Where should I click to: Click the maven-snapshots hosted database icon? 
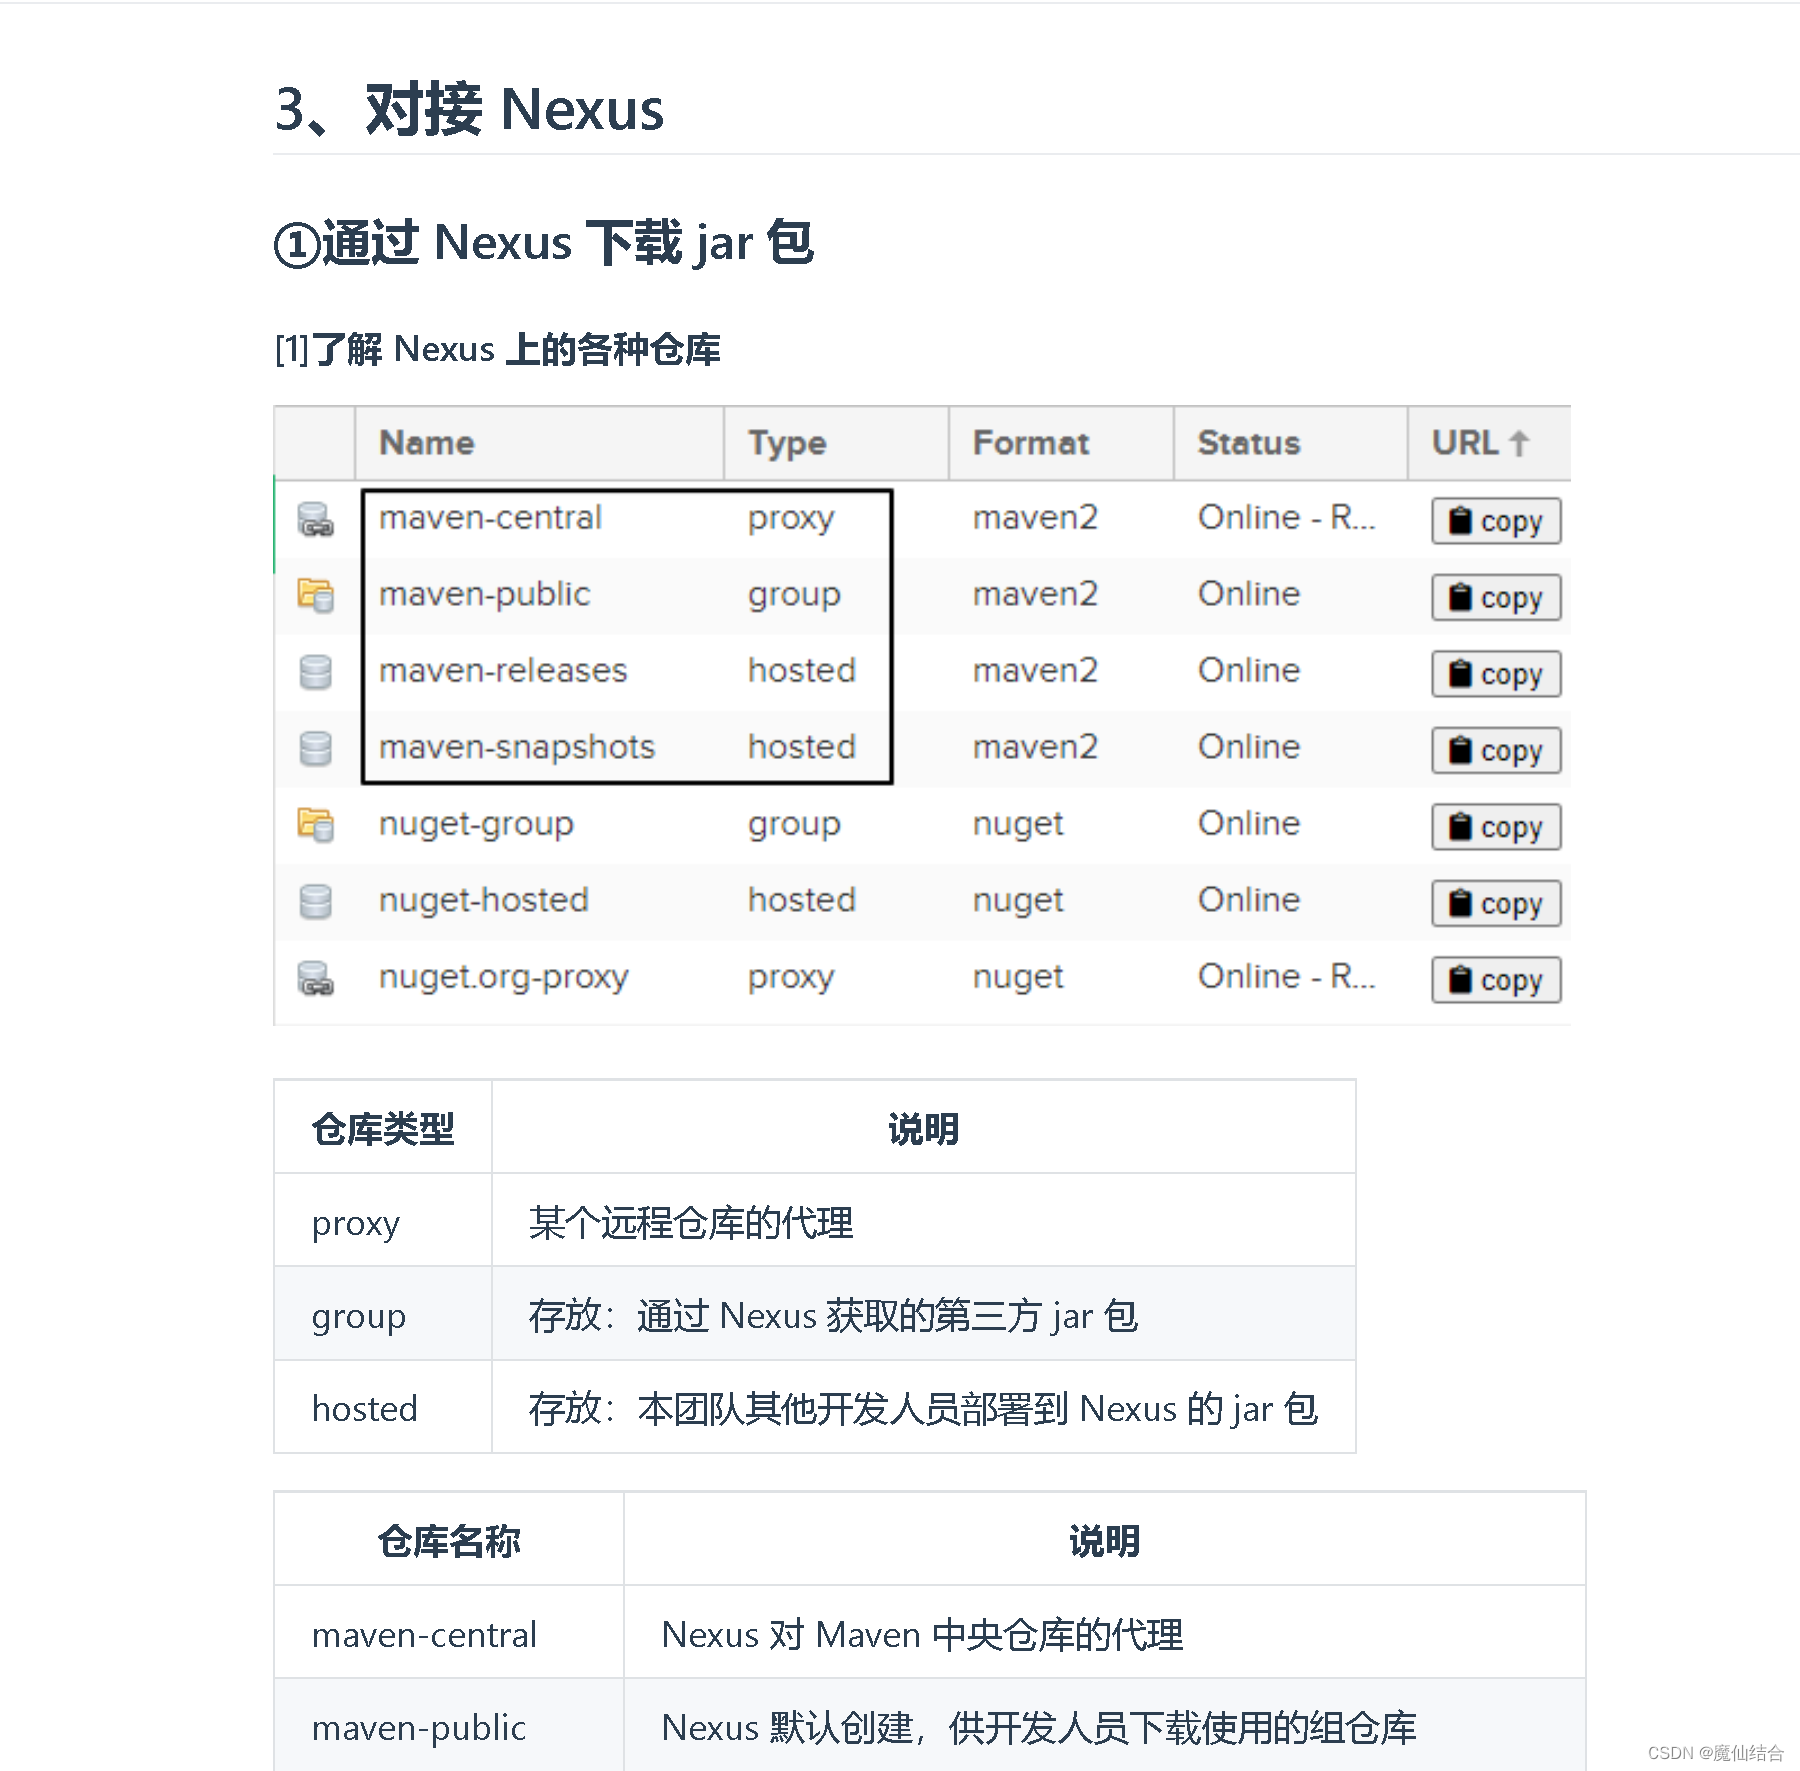315,748
